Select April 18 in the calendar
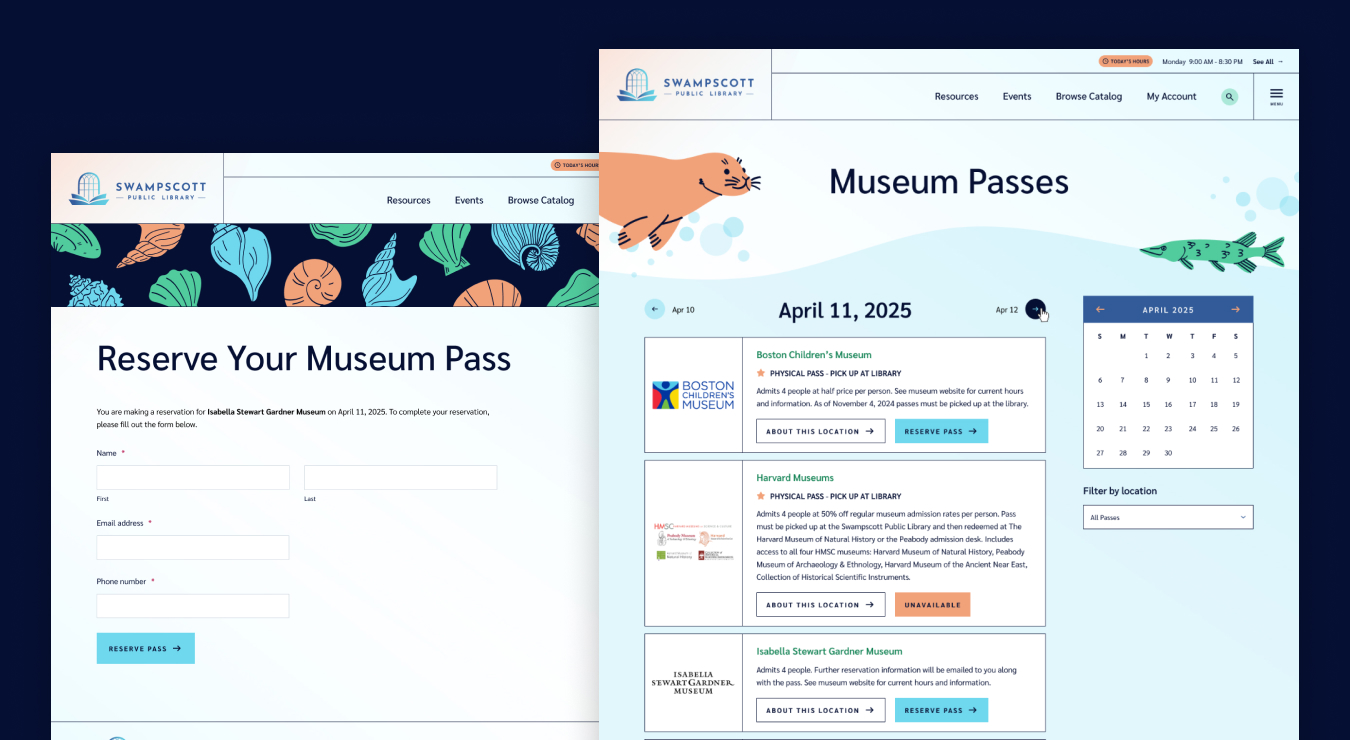 (x=1214, y=404)
